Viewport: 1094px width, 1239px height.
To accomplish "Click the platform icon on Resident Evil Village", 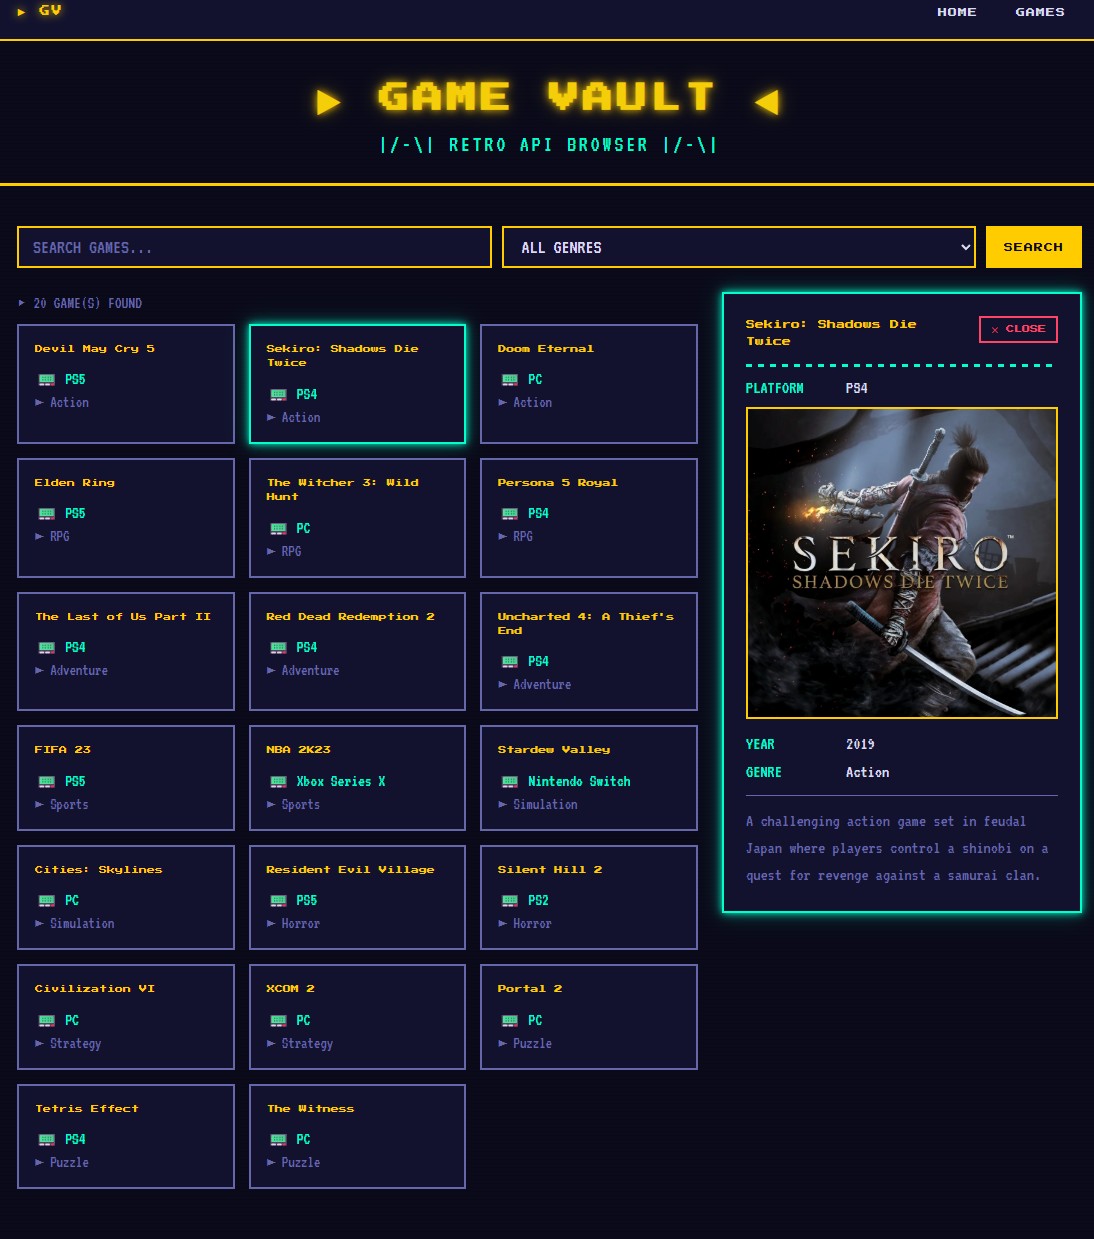I will pyautogui.click(x=278, y=901).
